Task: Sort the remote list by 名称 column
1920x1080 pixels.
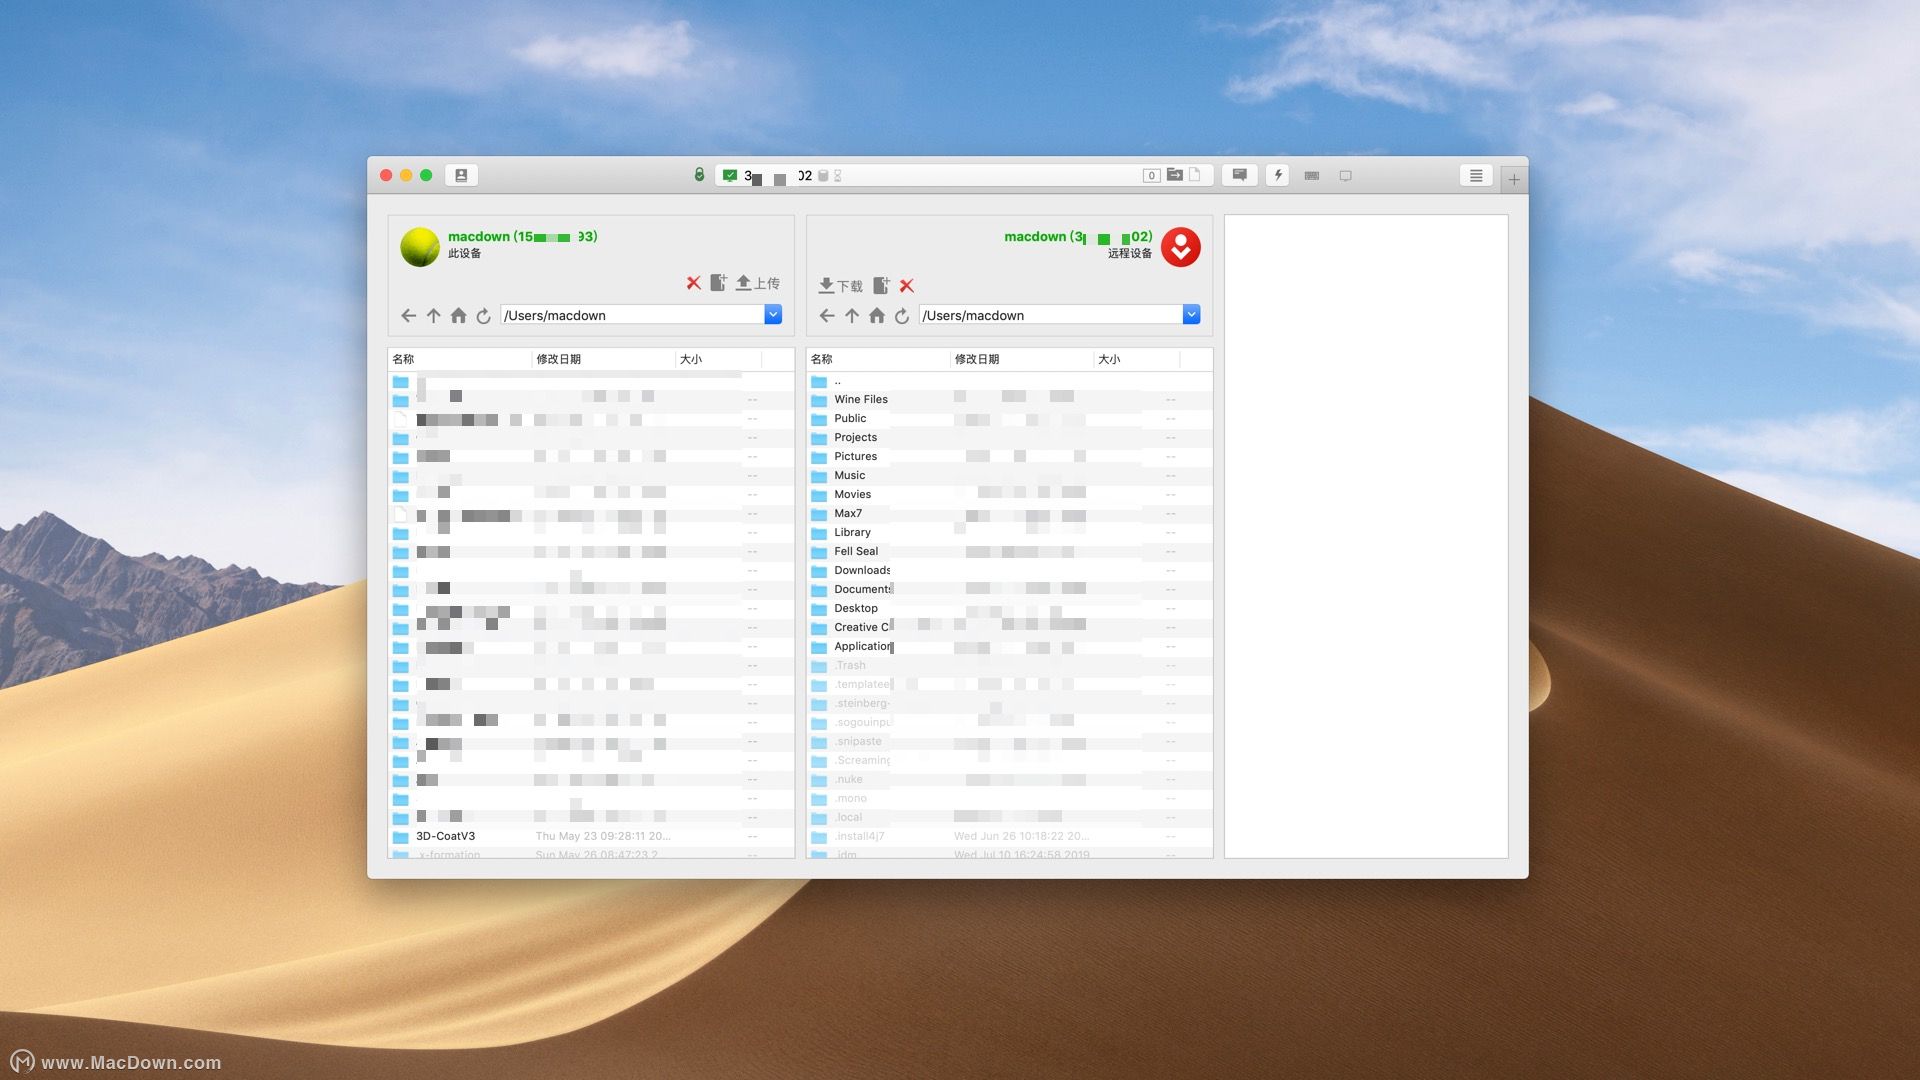Action: 878,359
